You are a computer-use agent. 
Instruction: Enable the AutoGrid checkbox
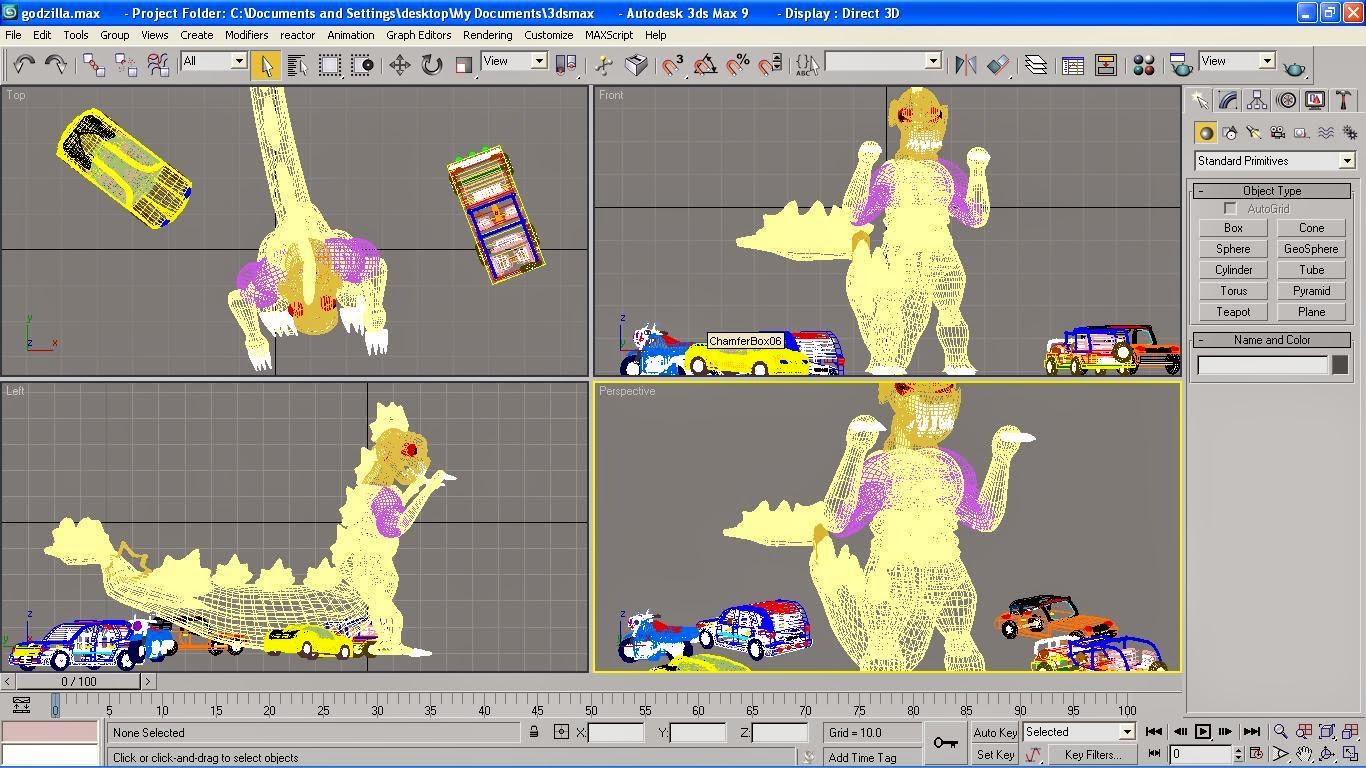click(1231, 209)
